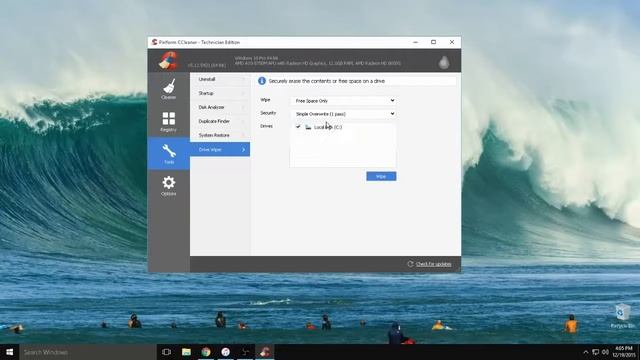
Task: Click the taskbar clock showing the date
Action: coord(623,352)
